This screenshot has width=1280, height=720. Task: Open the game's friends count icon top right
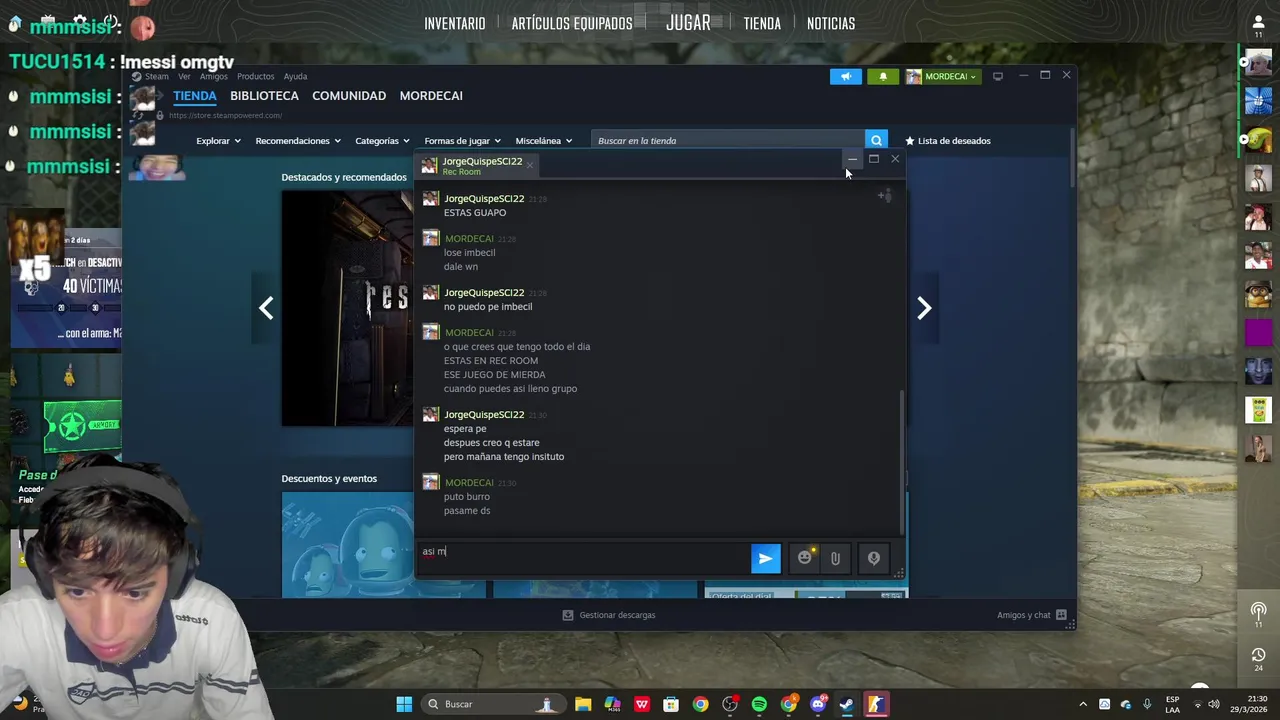coord(1258,26)
